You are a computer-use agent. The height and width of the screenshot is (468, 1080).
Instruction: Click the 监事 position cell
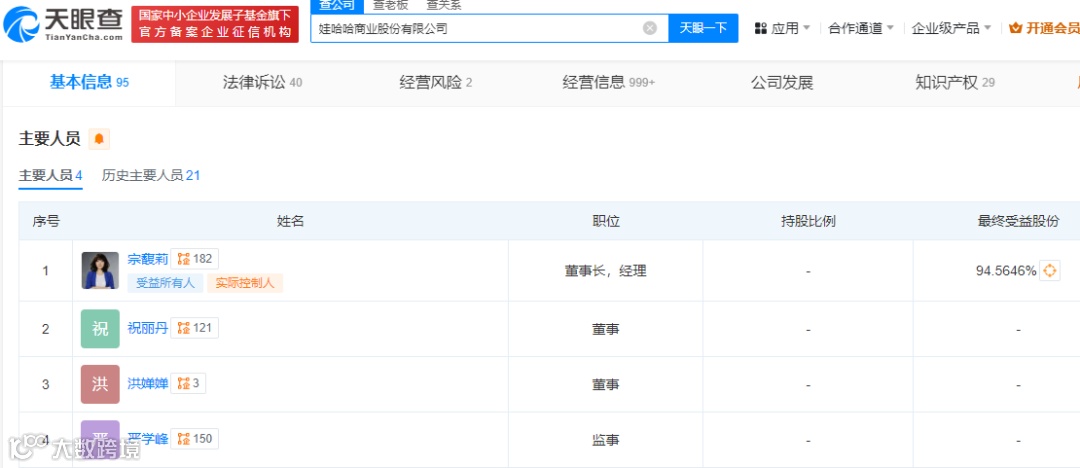pyautogui.click(x=605, y=440)
